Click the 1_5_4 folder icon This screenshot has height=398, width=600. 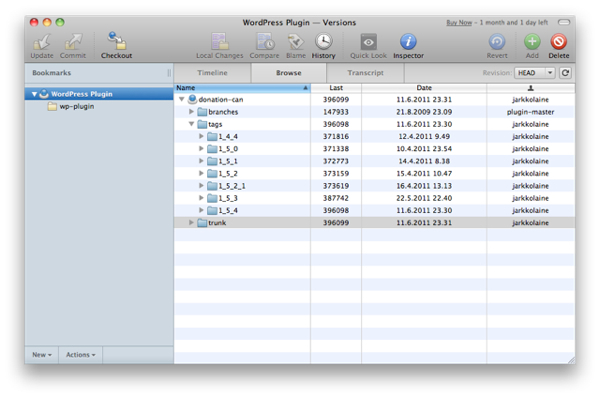coord(212,210)
